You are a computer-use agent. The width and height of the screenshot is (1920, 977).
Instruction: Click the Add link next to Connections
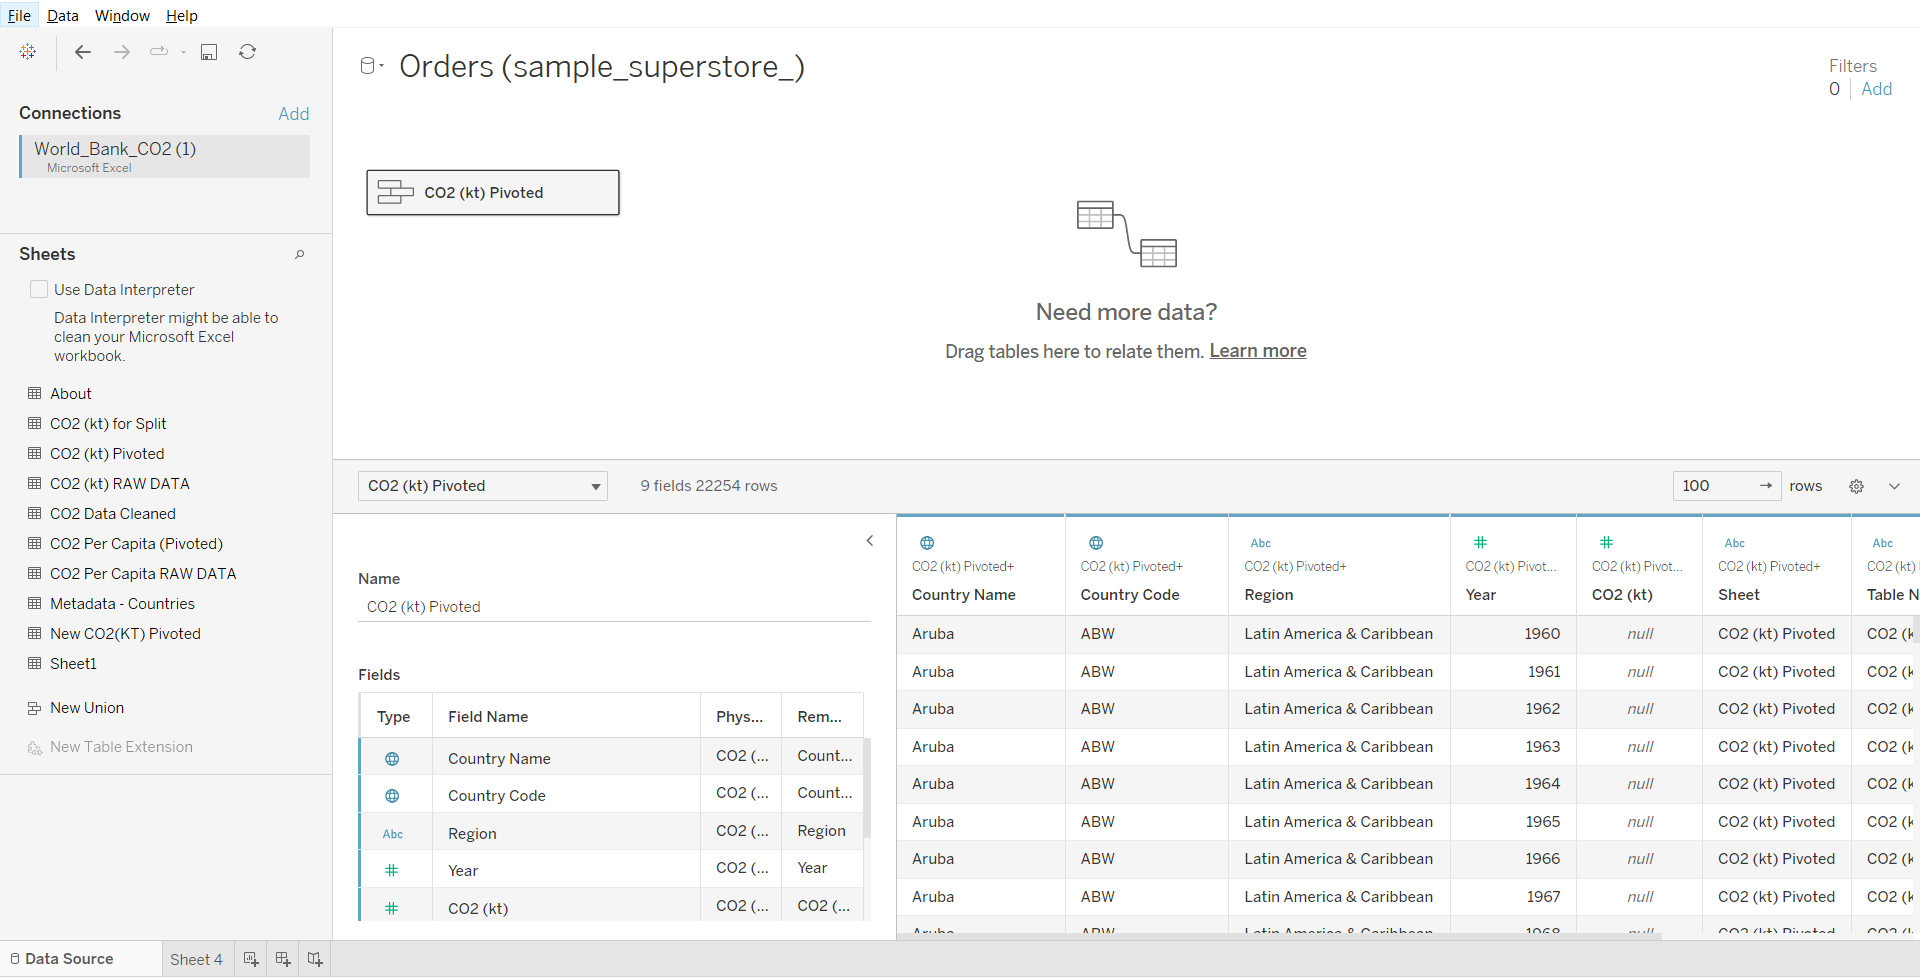pyautogui.click(x=293, y=114)
